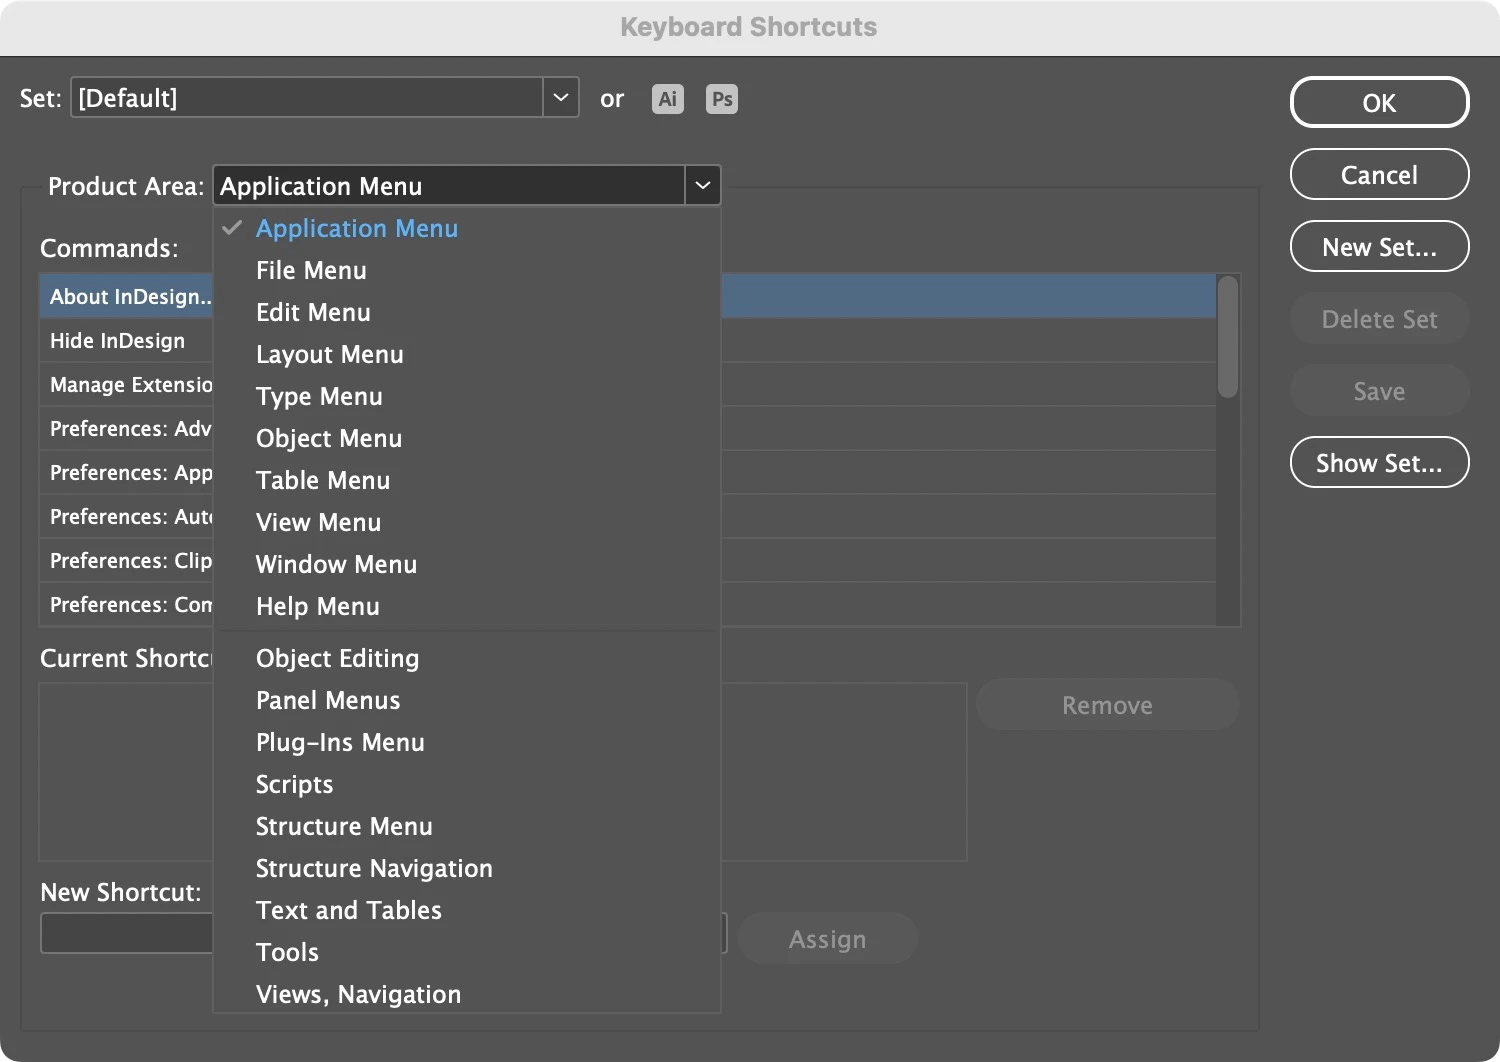This screenshot has width=1500, height=1062.
Task: Select View Menu product area
Action: (467, 523)
